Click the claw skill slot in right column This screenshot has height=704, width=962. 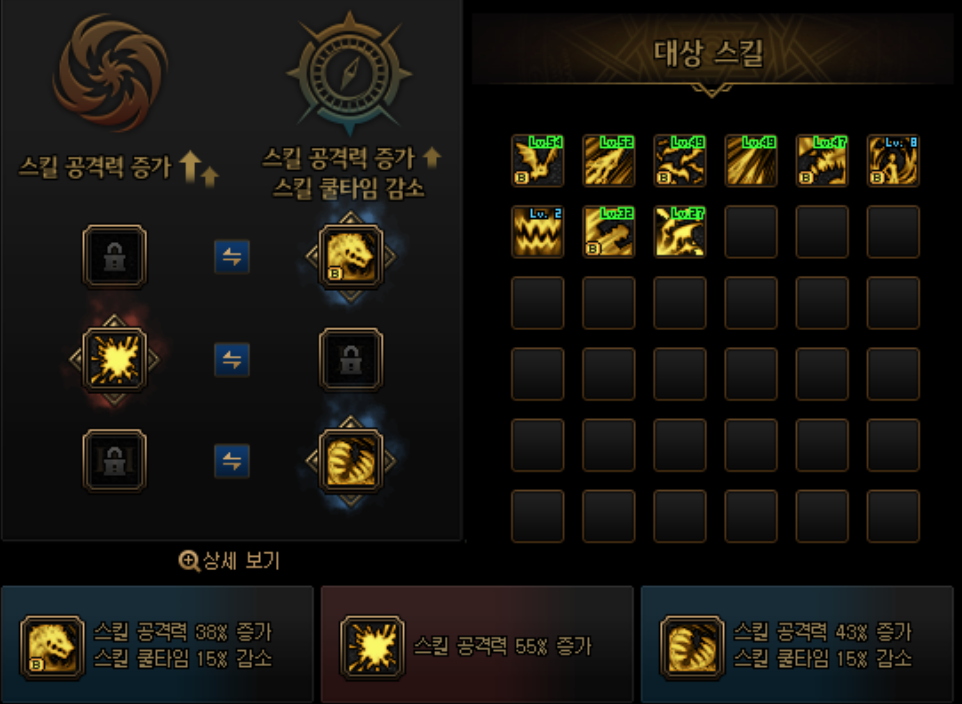350,461
